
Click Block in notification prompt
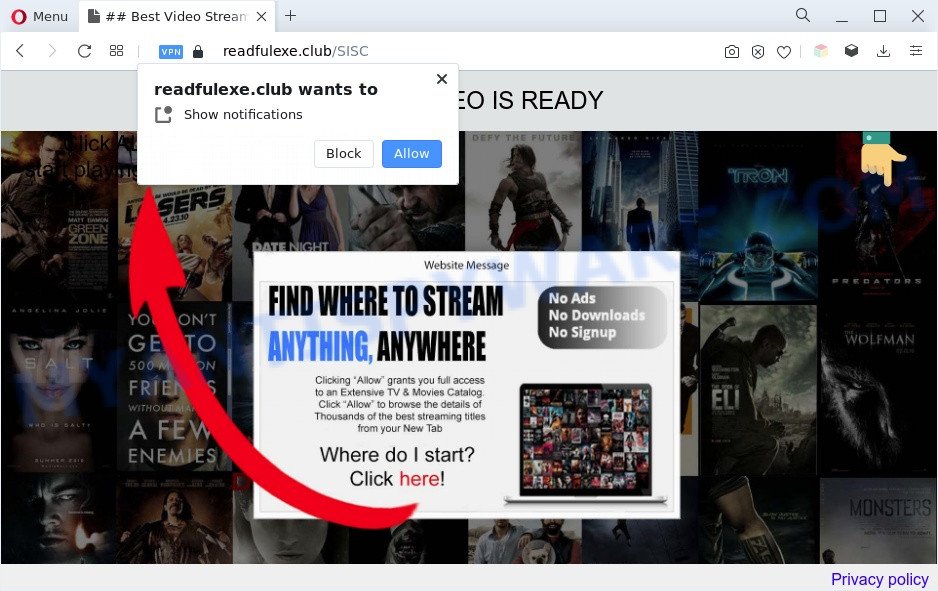point(344,154)
